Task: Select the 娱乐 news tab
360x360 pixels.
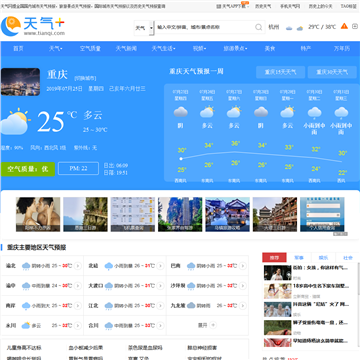Action: pyautogui.click(x=323, y=258)
